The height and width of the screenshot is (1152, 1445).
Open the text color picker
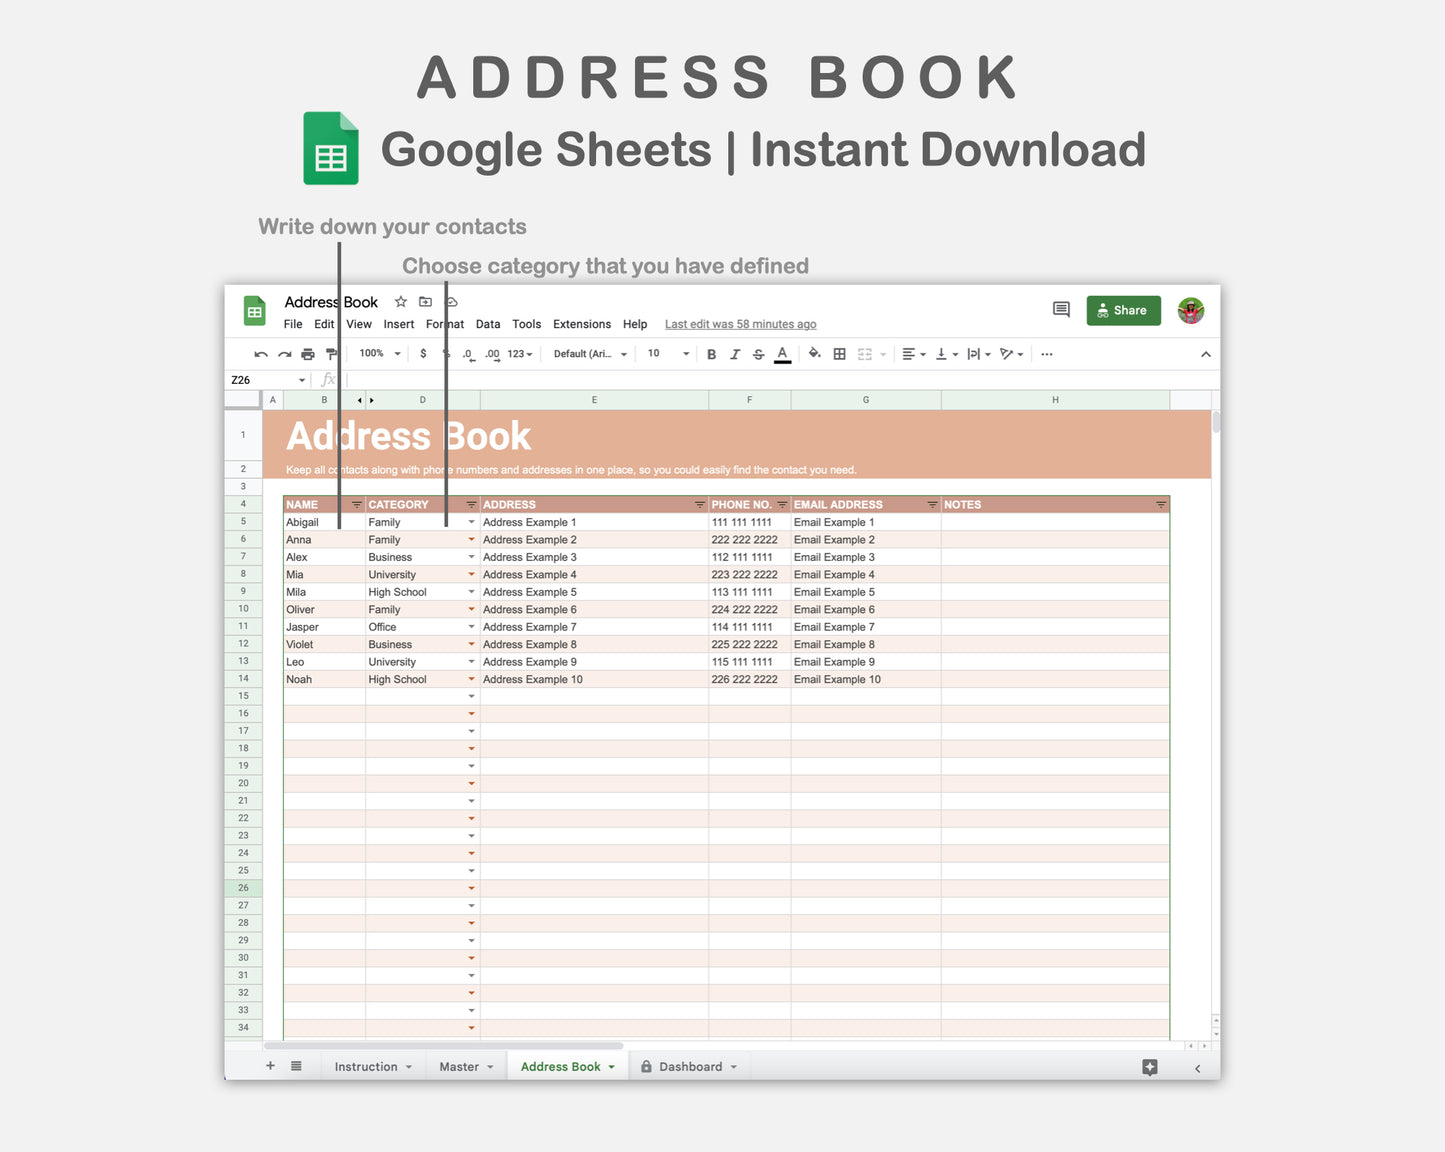(782, 354)
